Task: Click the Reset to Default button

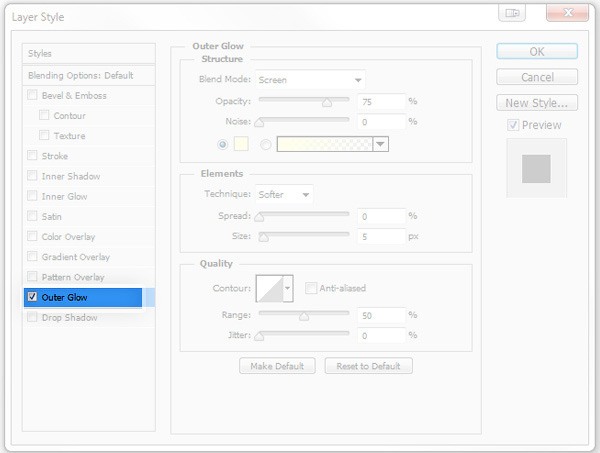Action: tap(368, 366)
